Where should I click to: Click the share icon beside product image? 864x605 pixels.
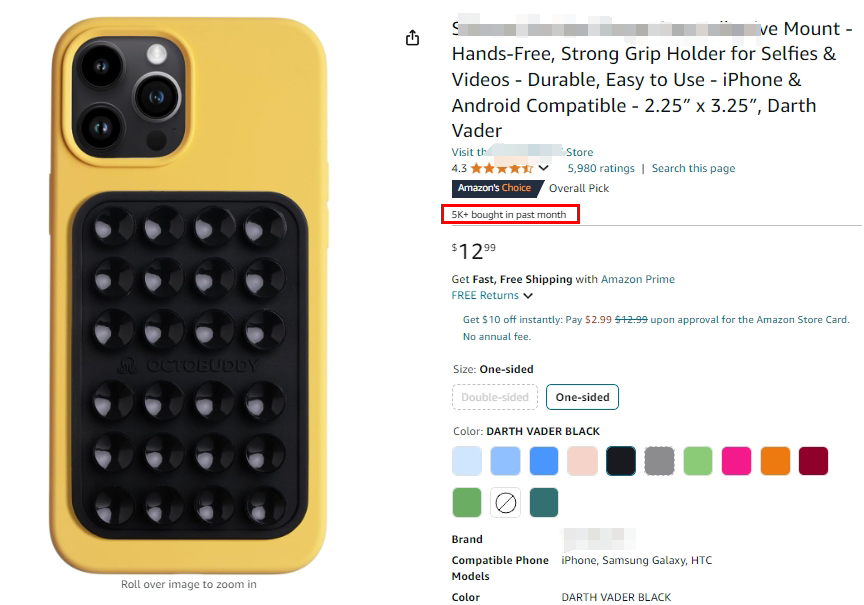coord(412,38)
